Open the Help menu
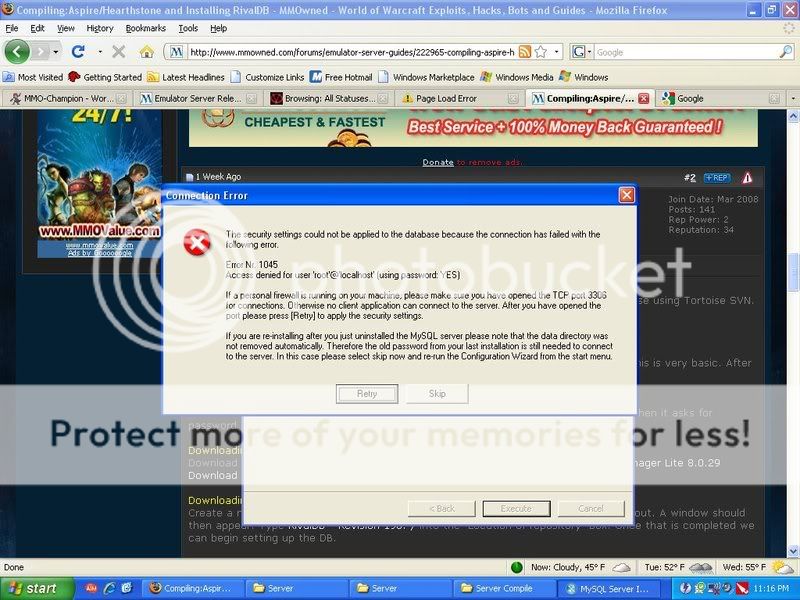The width and height of the screenshot is (800, 600). coord(218,28)
